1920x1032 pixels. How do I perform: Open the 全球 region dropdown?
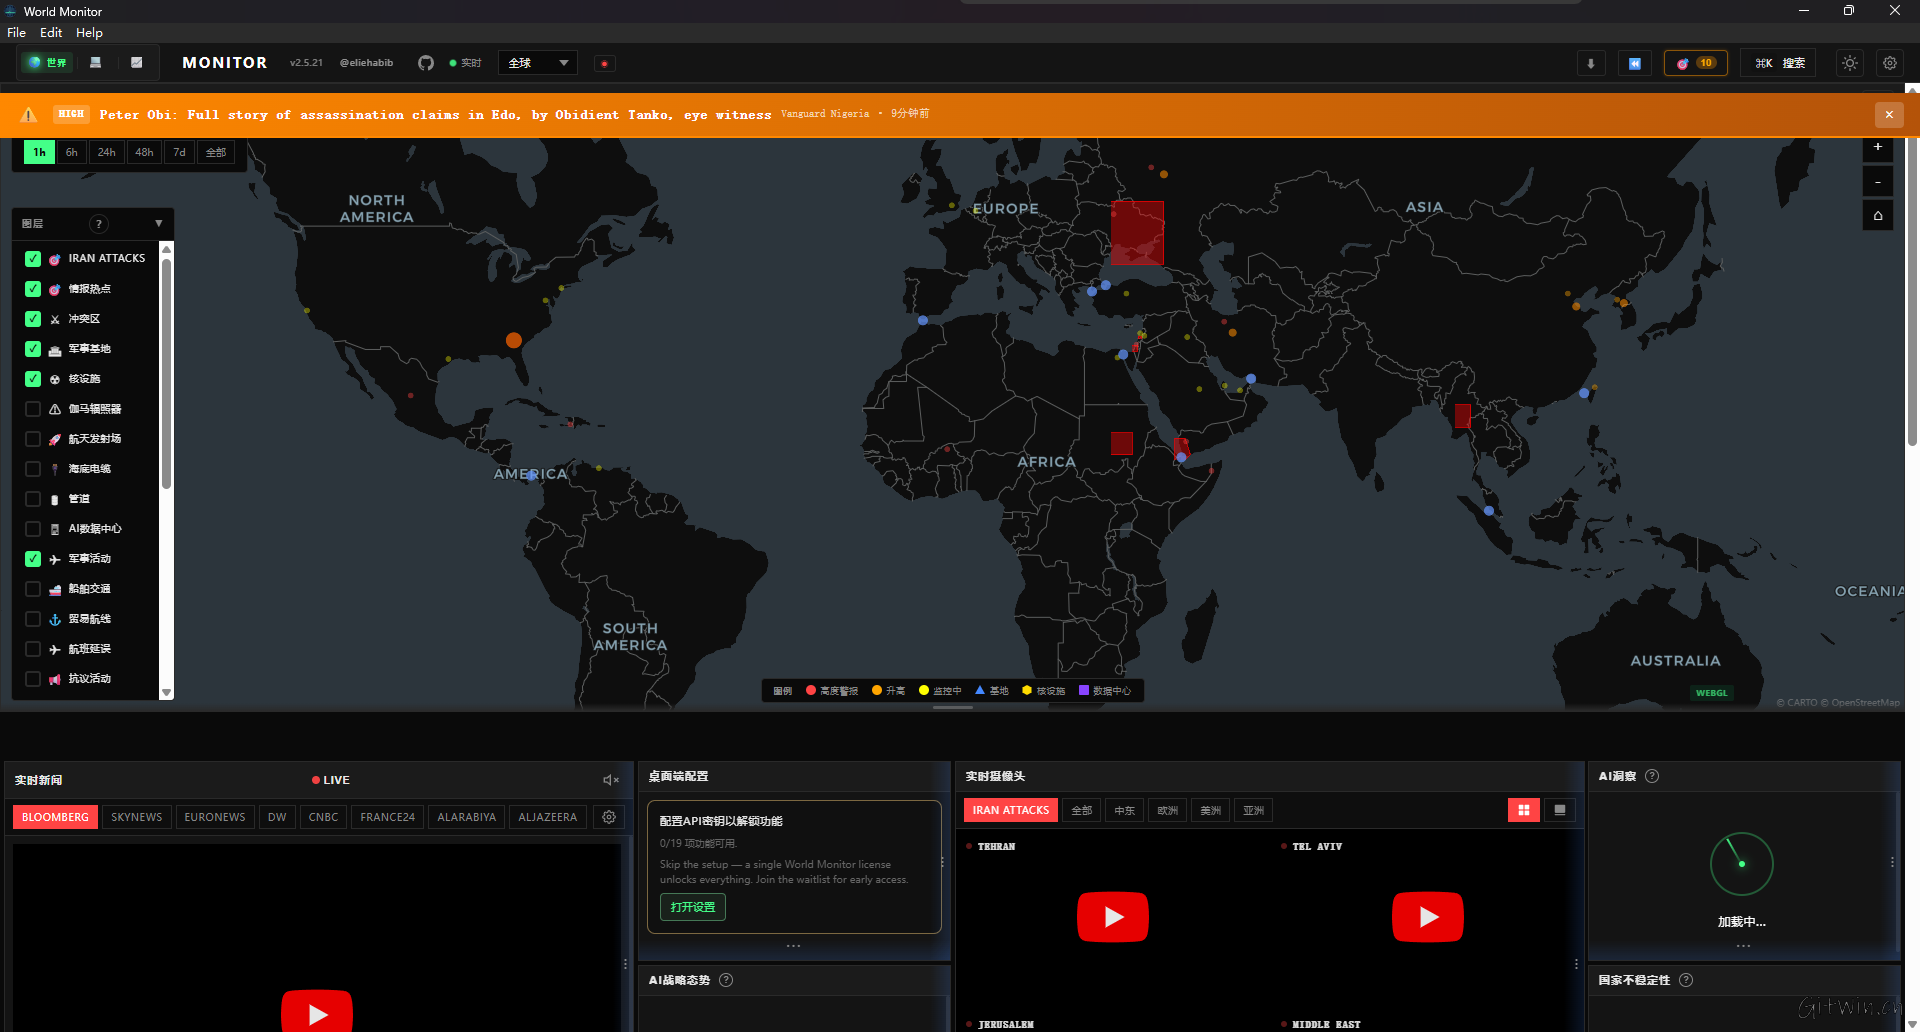(538, 63)
